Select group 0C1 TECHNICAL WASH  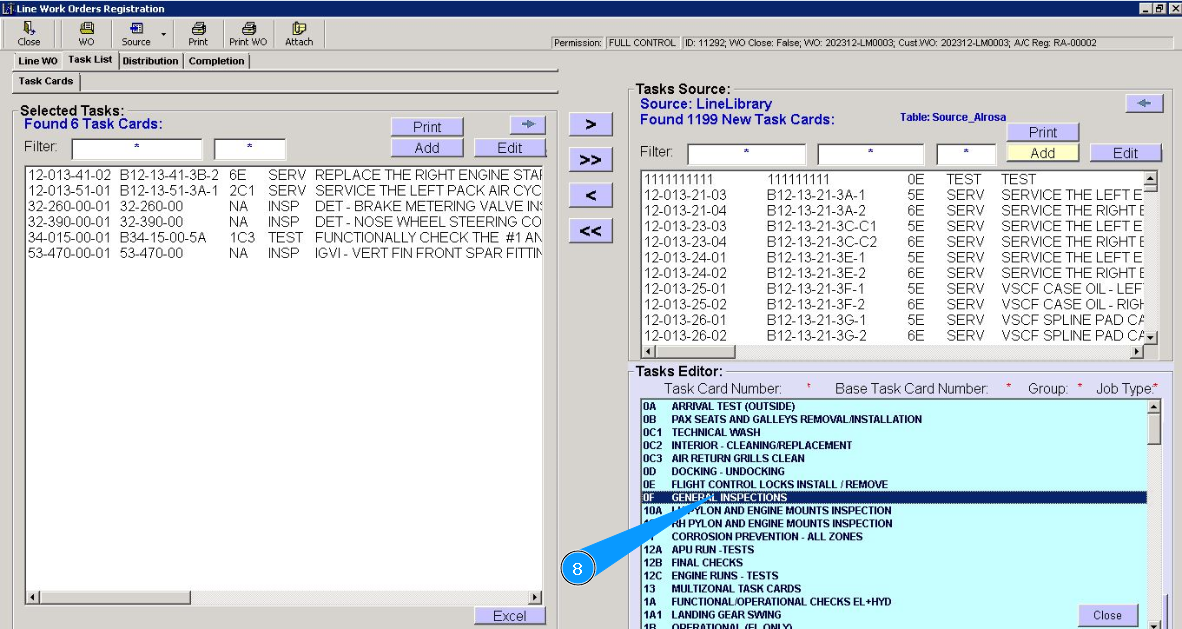point(894,432)
